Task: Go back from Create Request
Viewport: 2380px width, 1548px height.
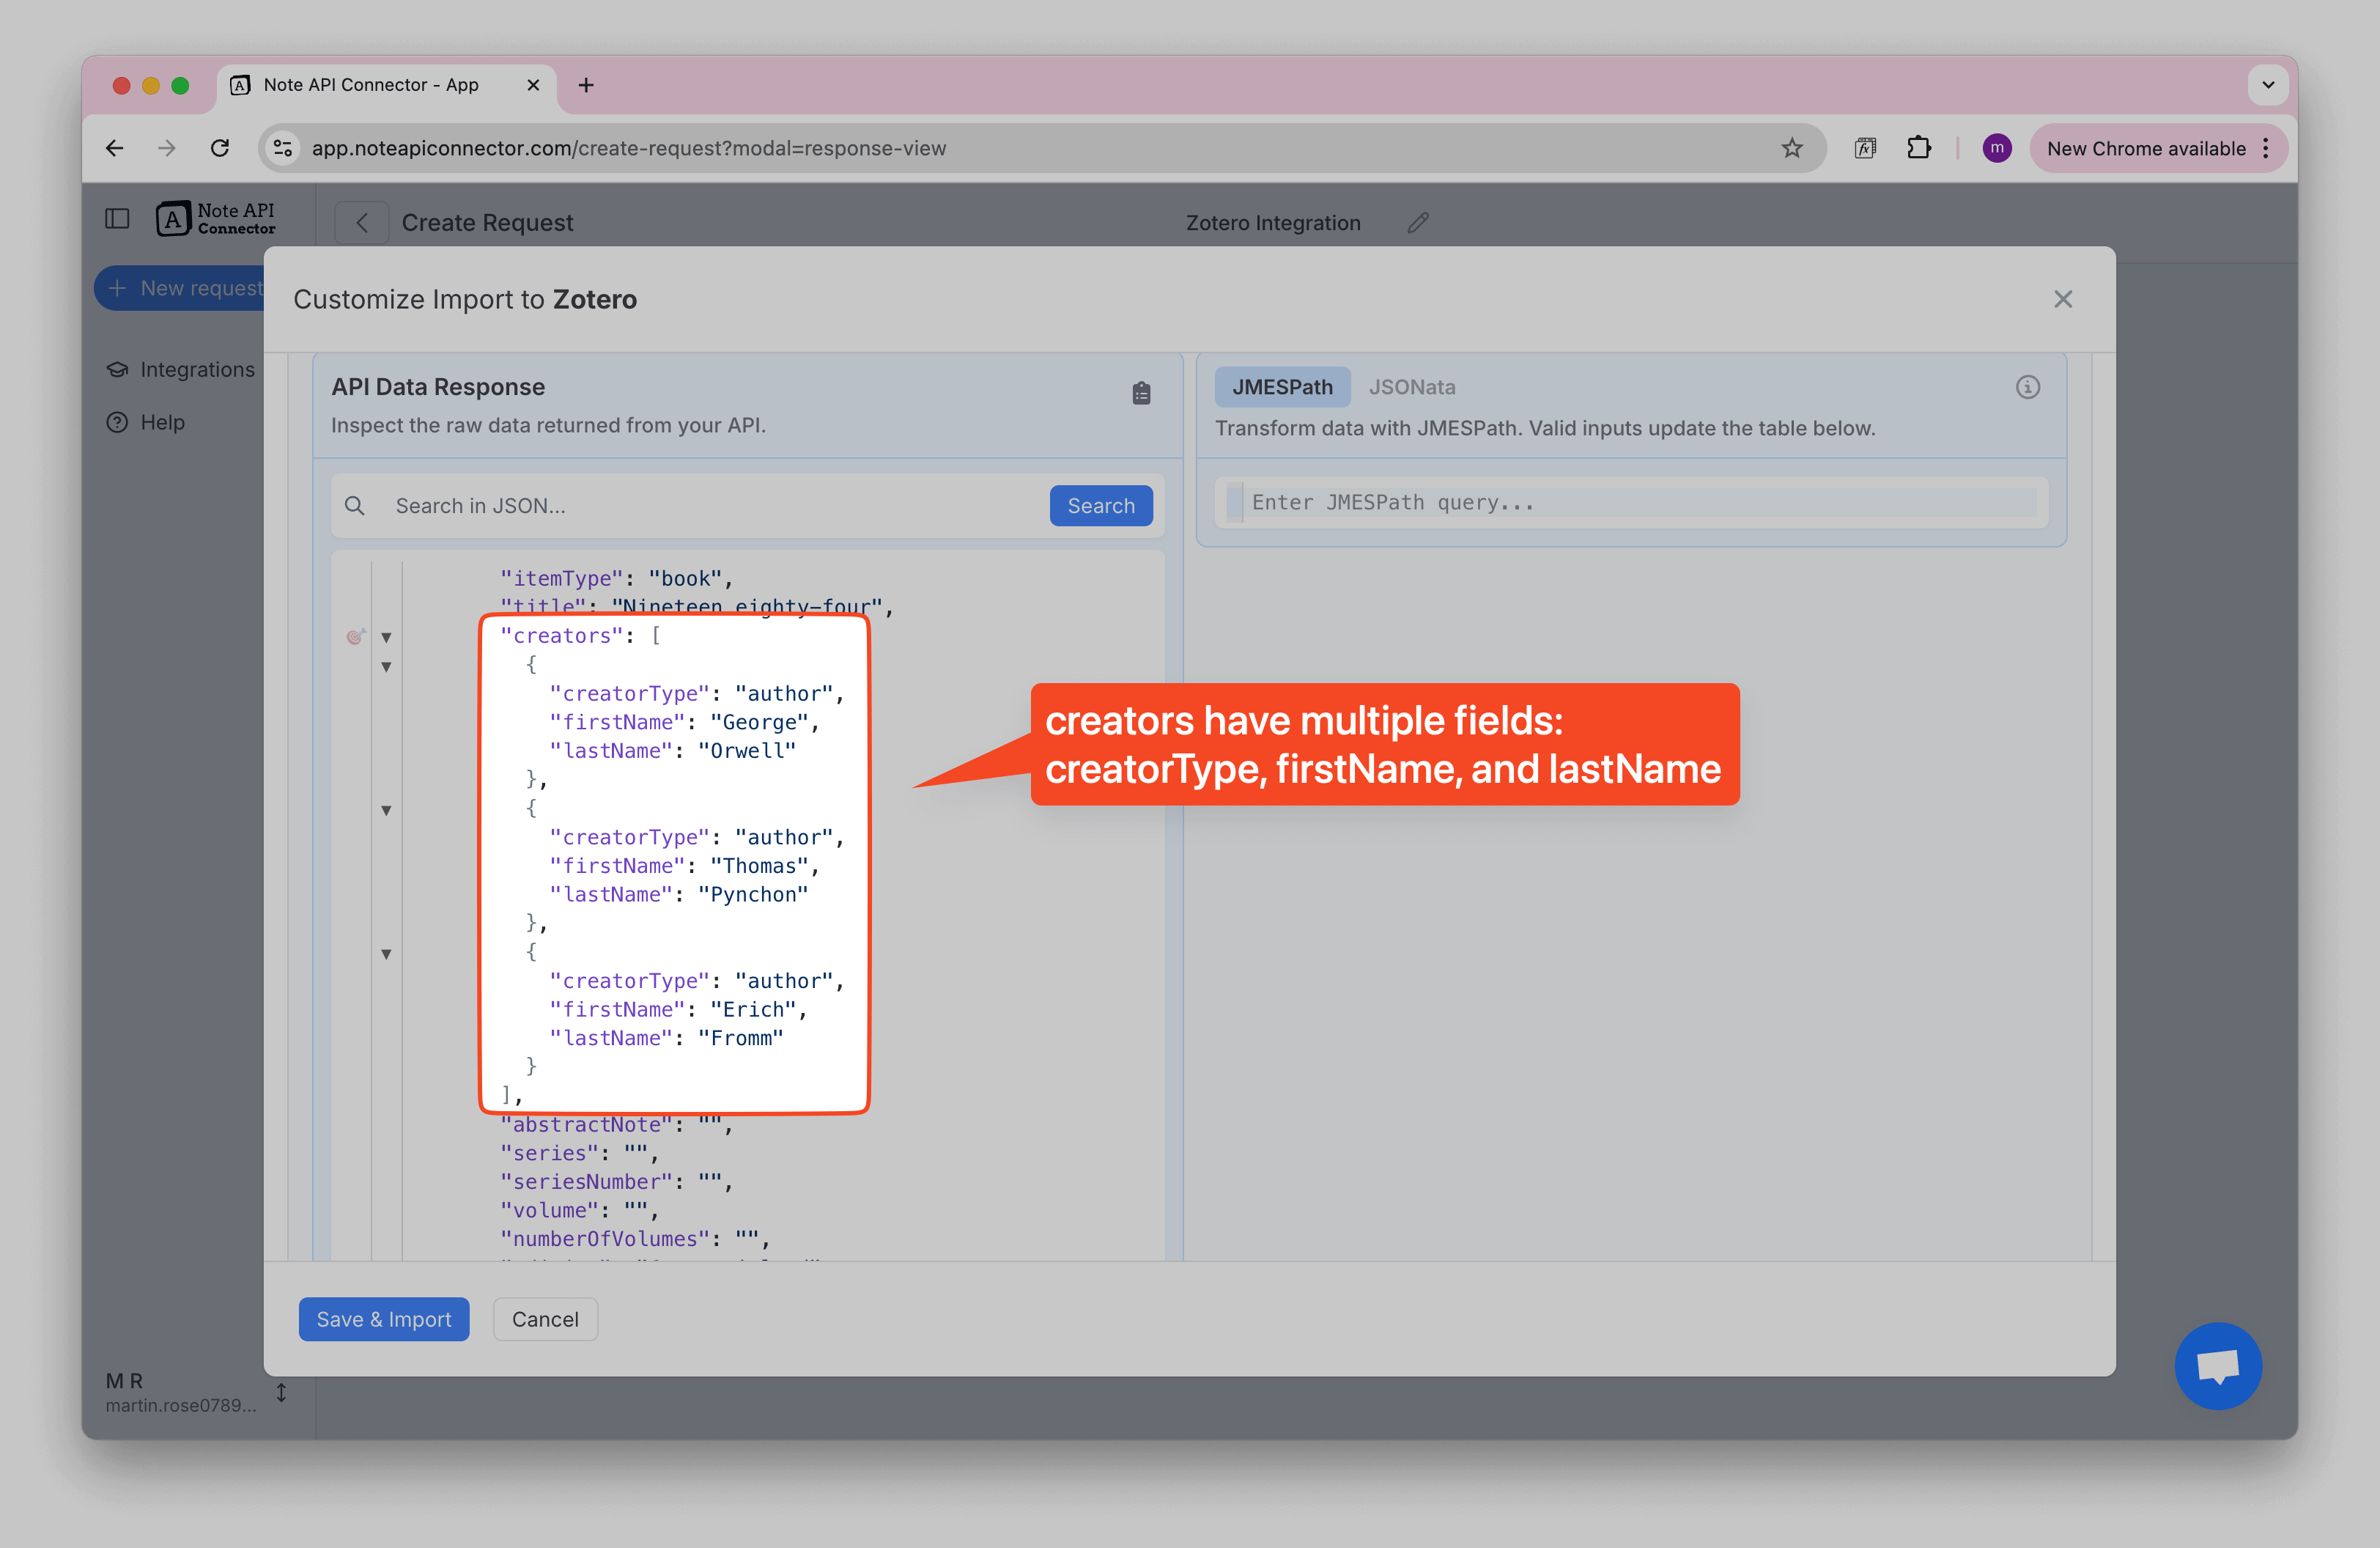Action: pos(362,222)
